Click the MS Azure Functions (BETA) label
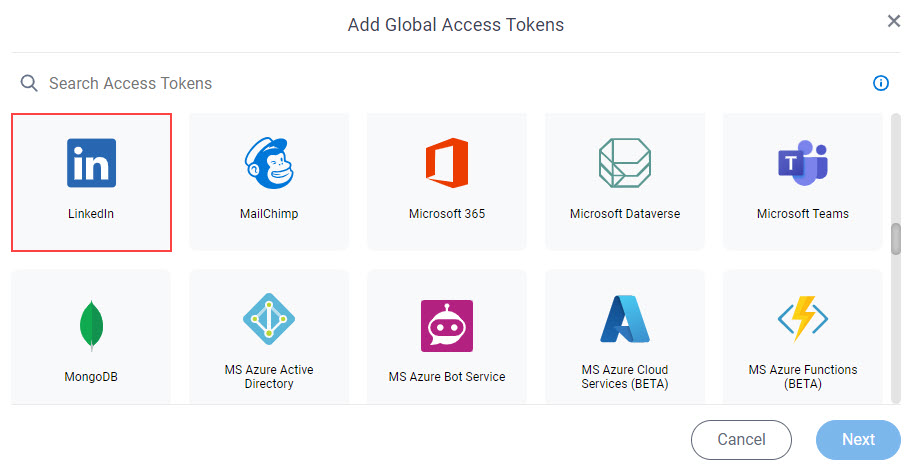Viewport: 909px width, 467px height. tap(802, 377)
